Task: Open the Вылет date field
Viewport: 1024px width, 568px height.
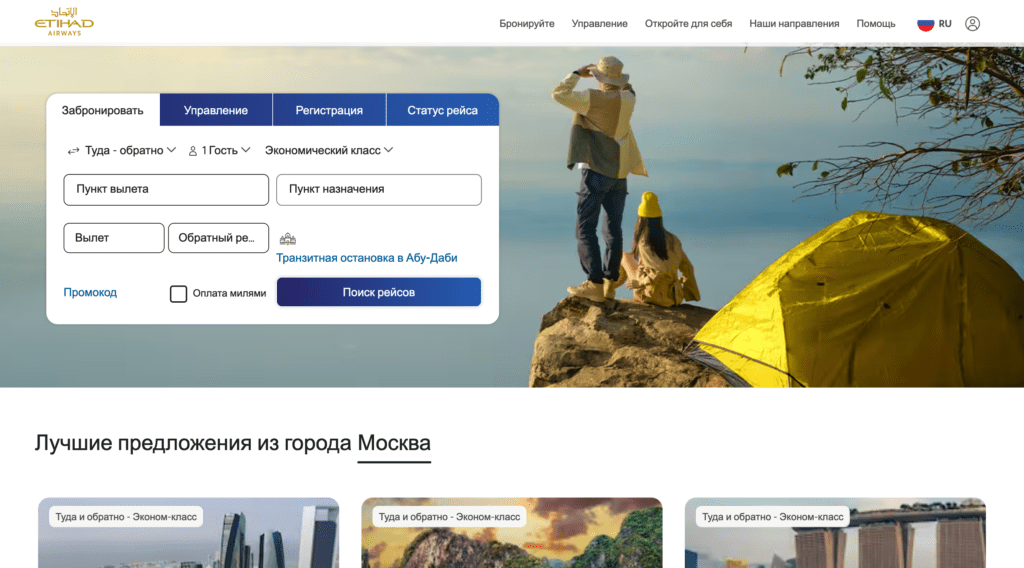Action: [114, 238]
